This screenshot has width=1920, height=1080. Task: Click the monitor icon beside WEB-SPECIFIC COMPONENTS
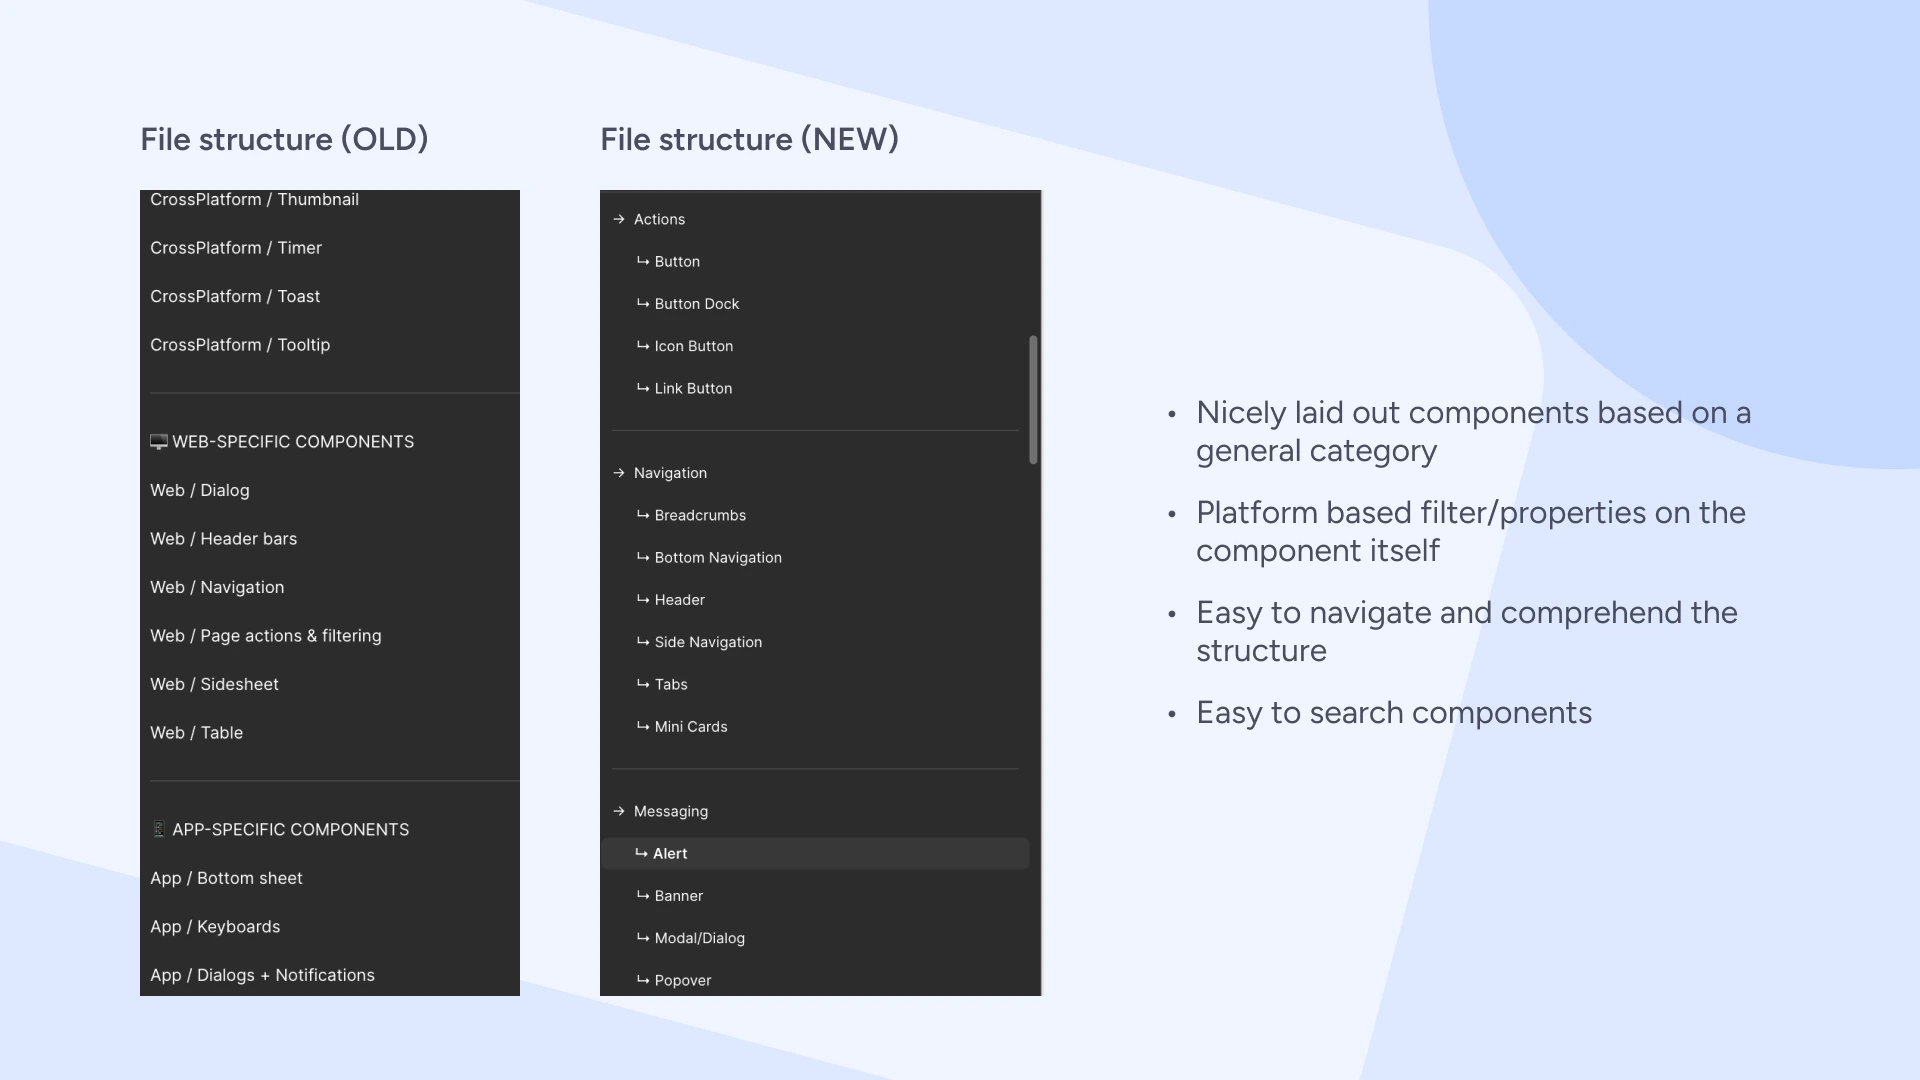158,441
